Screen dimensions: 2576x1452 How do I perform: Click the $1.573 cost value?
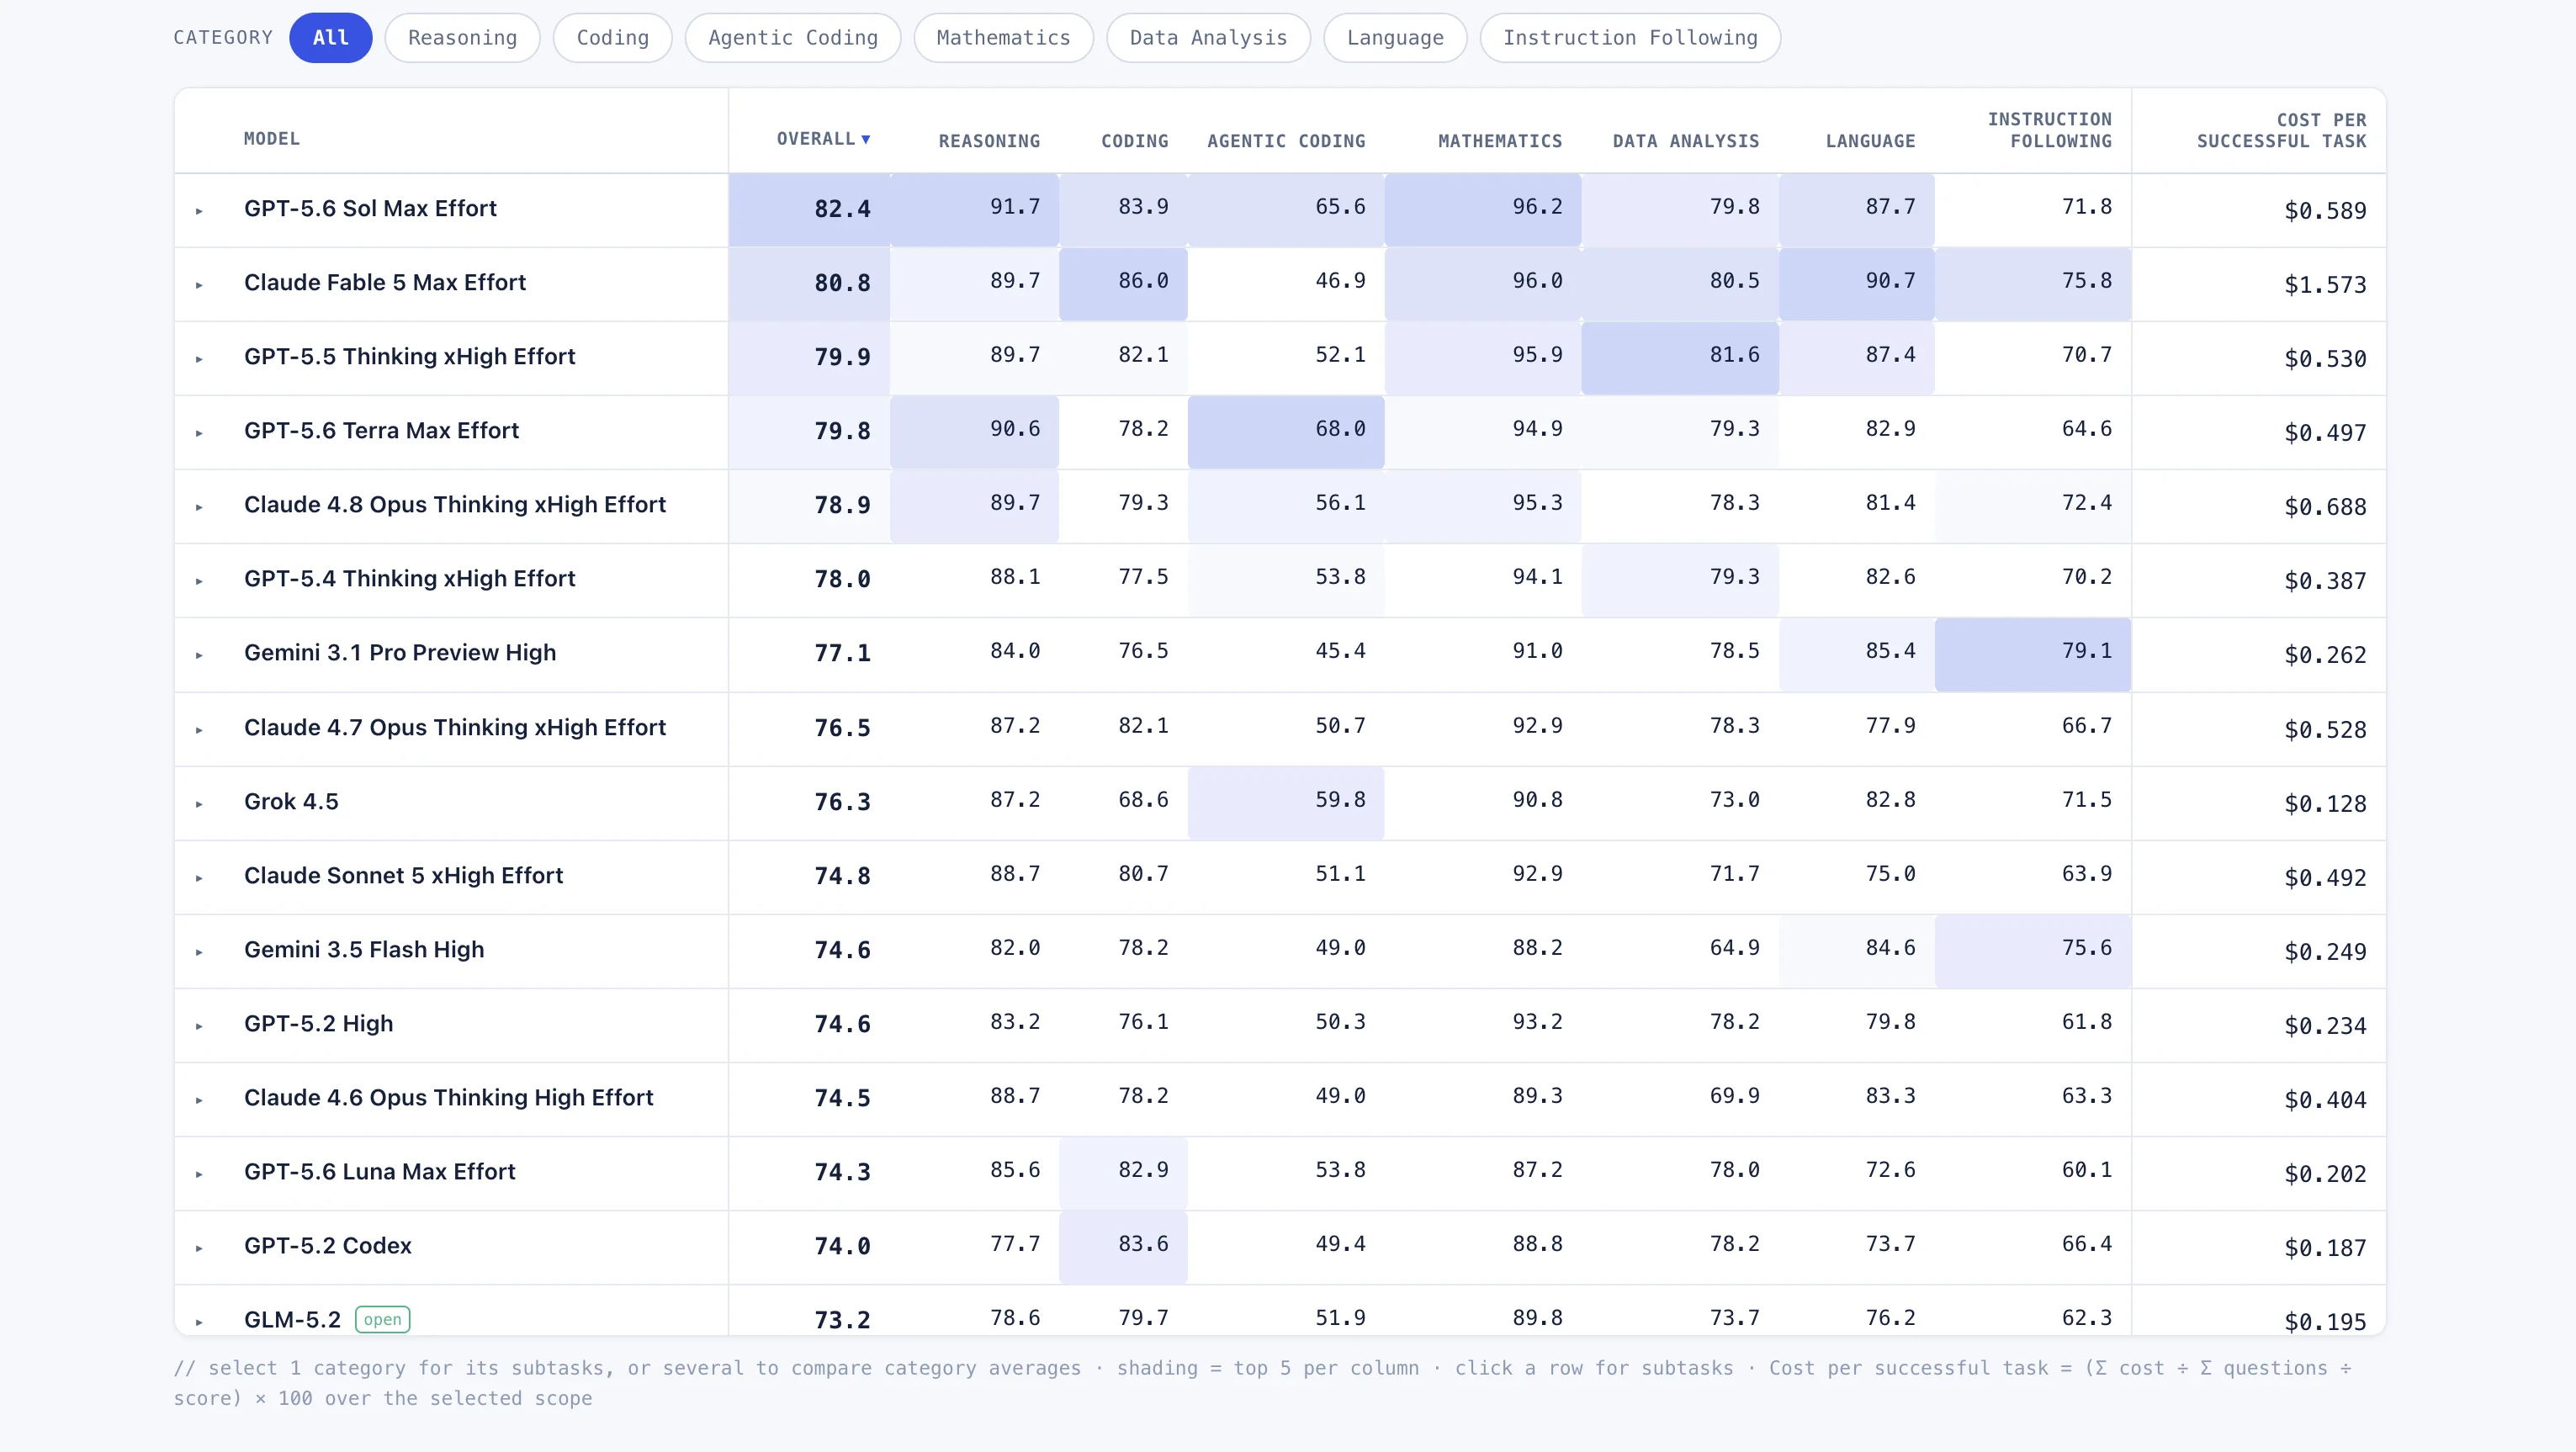(x=2325, y=285)
